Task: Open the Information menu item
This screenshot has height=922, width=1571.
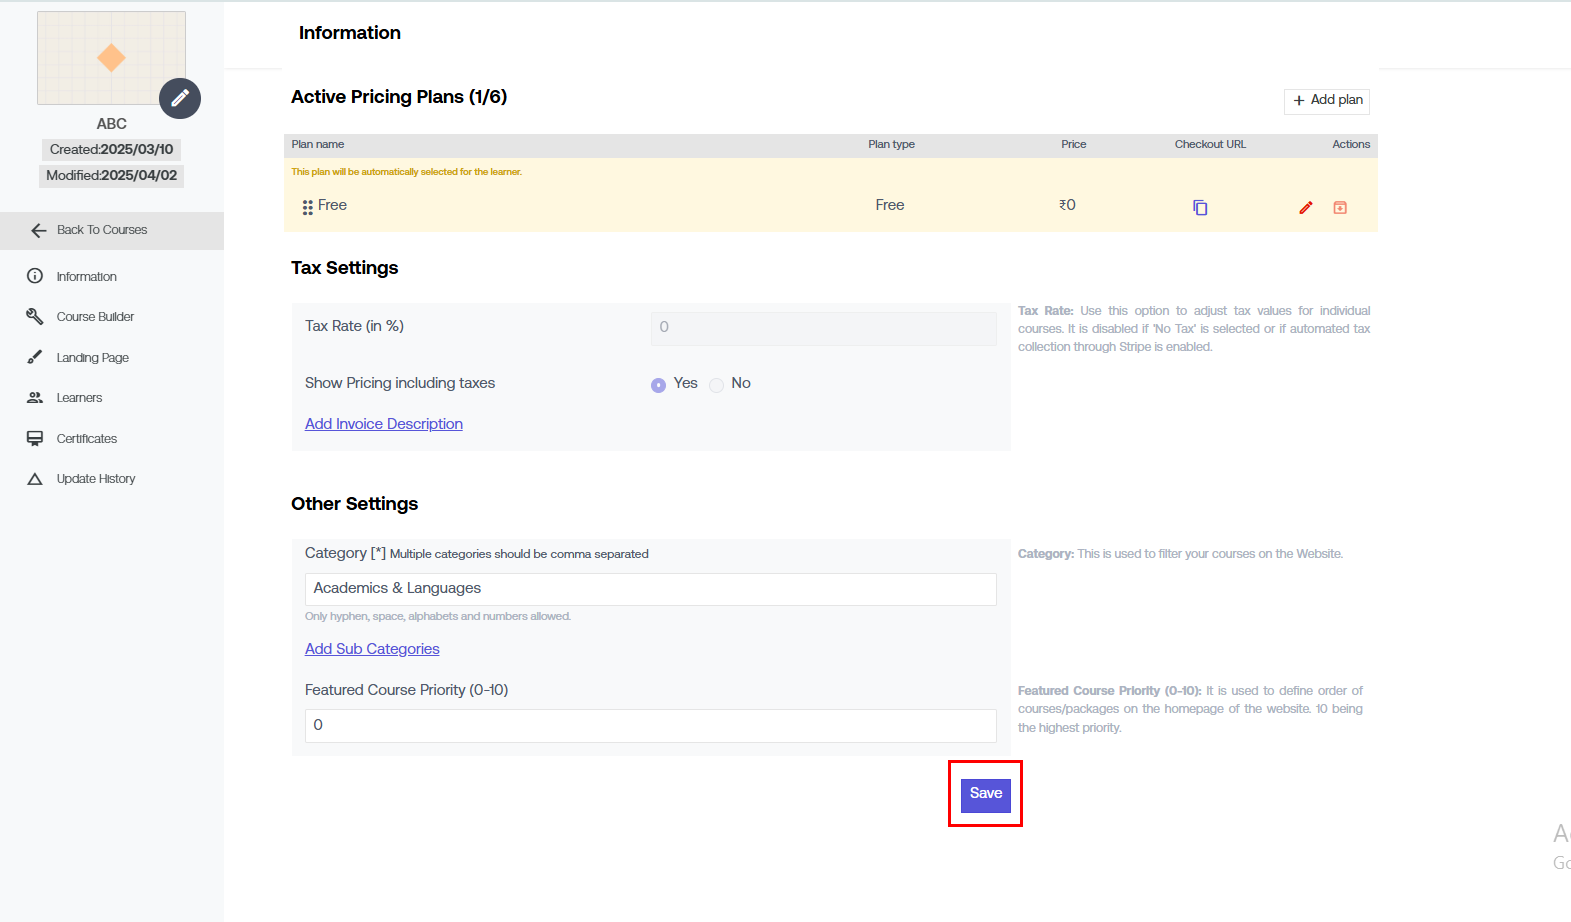Action: 86,277
